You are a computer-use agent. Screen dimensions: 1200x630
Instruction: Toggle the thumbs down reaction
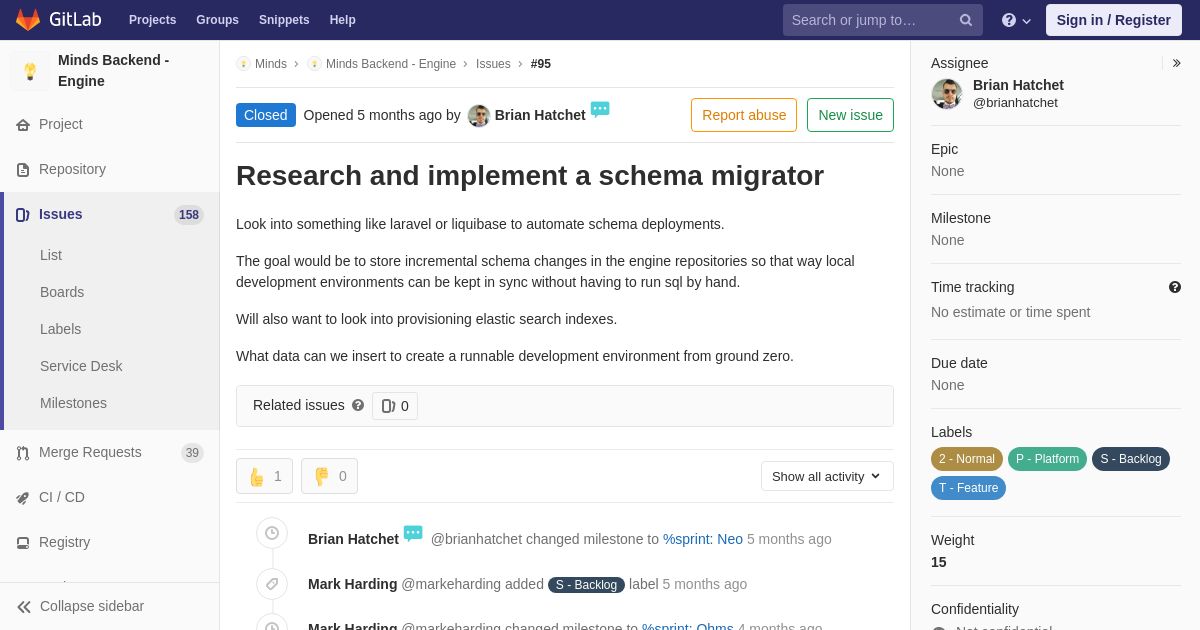click(x=329, y=476)
